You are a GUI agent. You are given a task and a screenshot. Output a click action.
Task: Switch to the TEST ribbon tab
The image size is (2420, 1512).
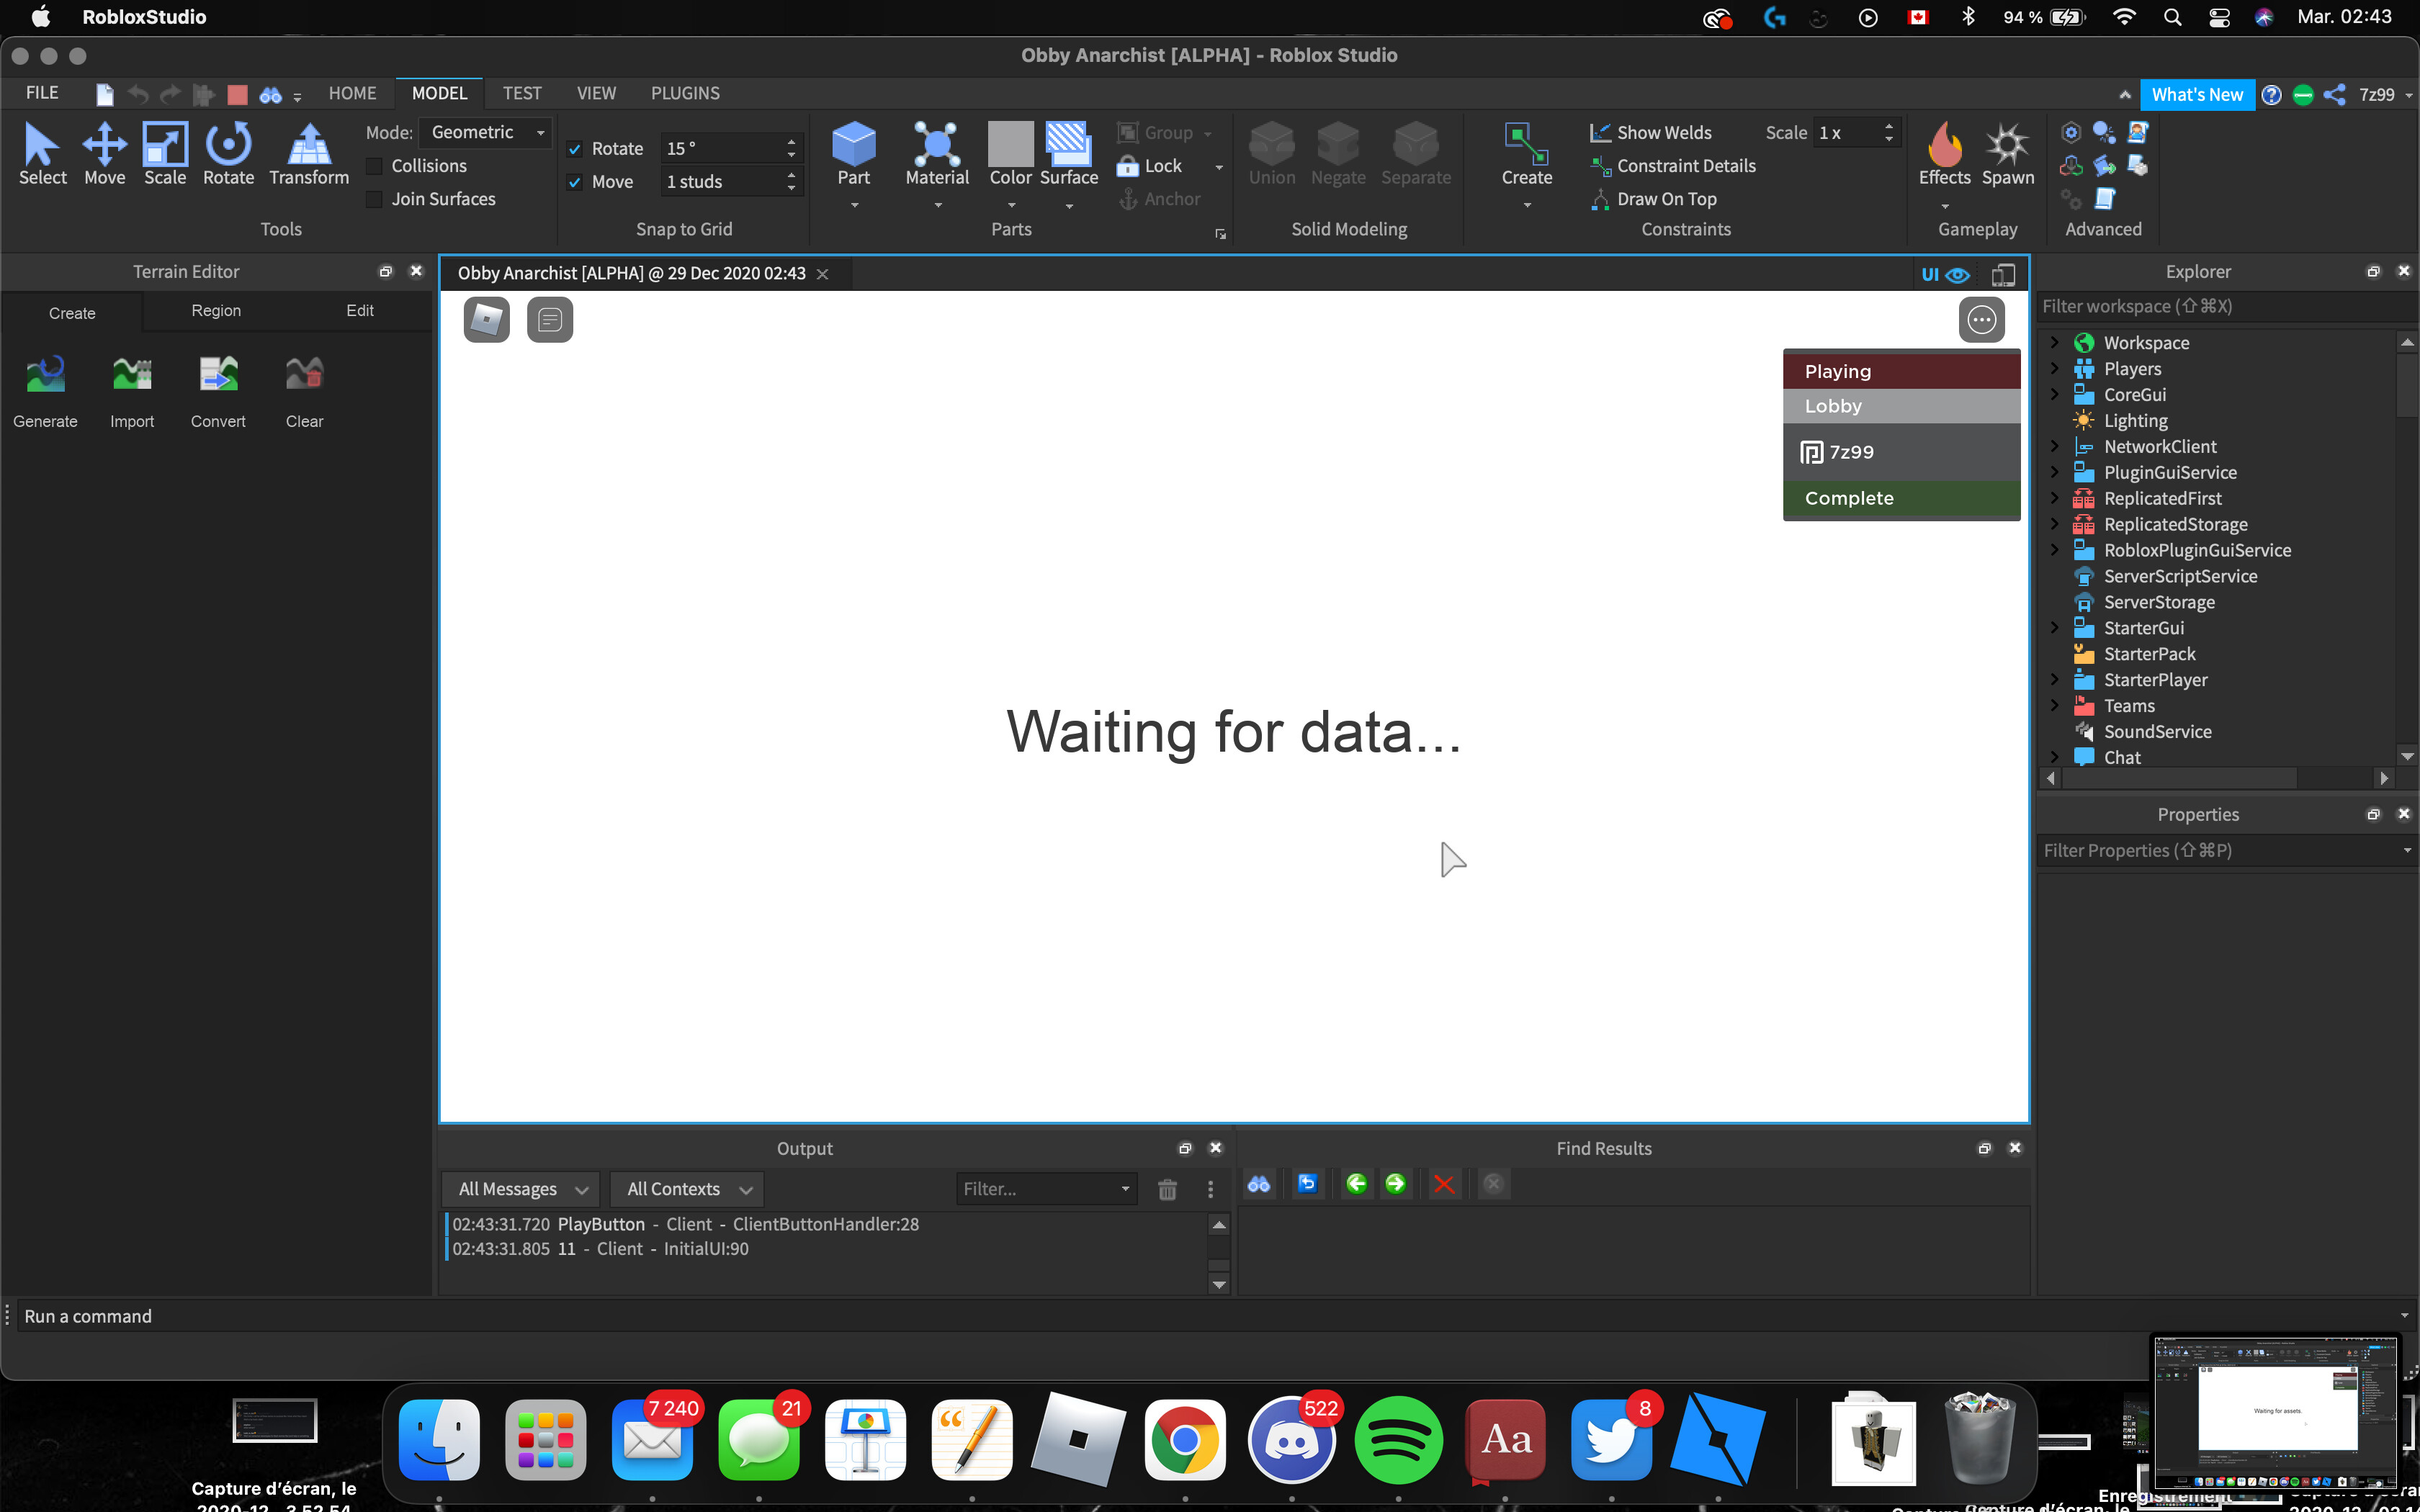click(521, 93)
